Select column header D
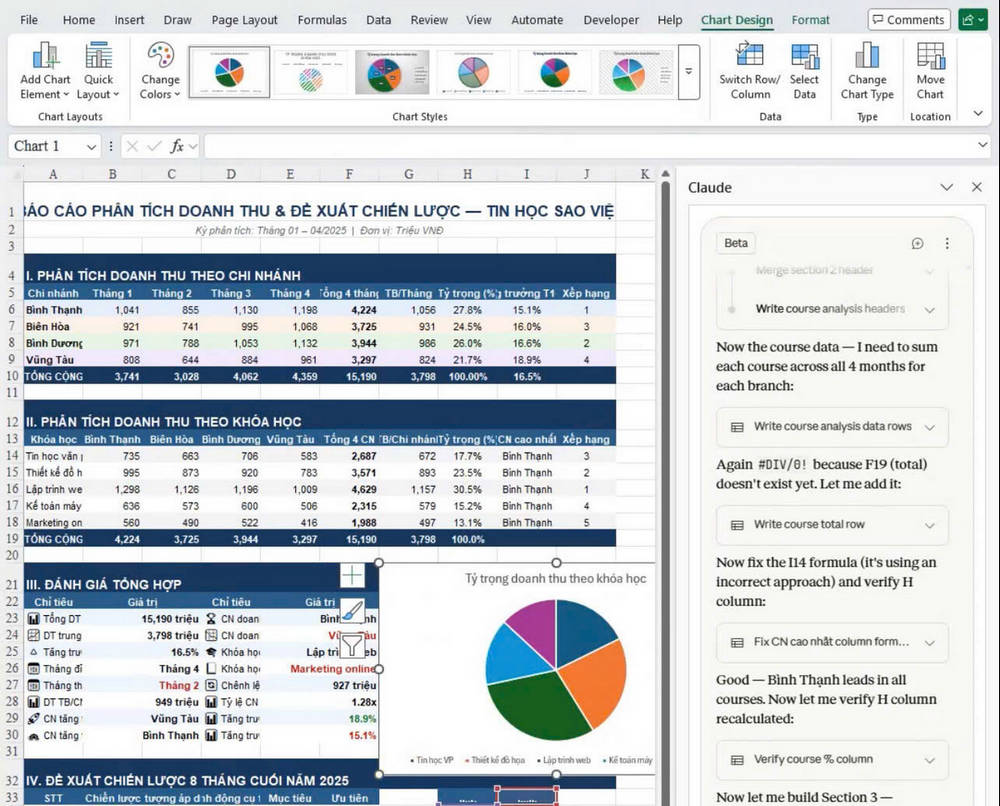 pos(231,174)
